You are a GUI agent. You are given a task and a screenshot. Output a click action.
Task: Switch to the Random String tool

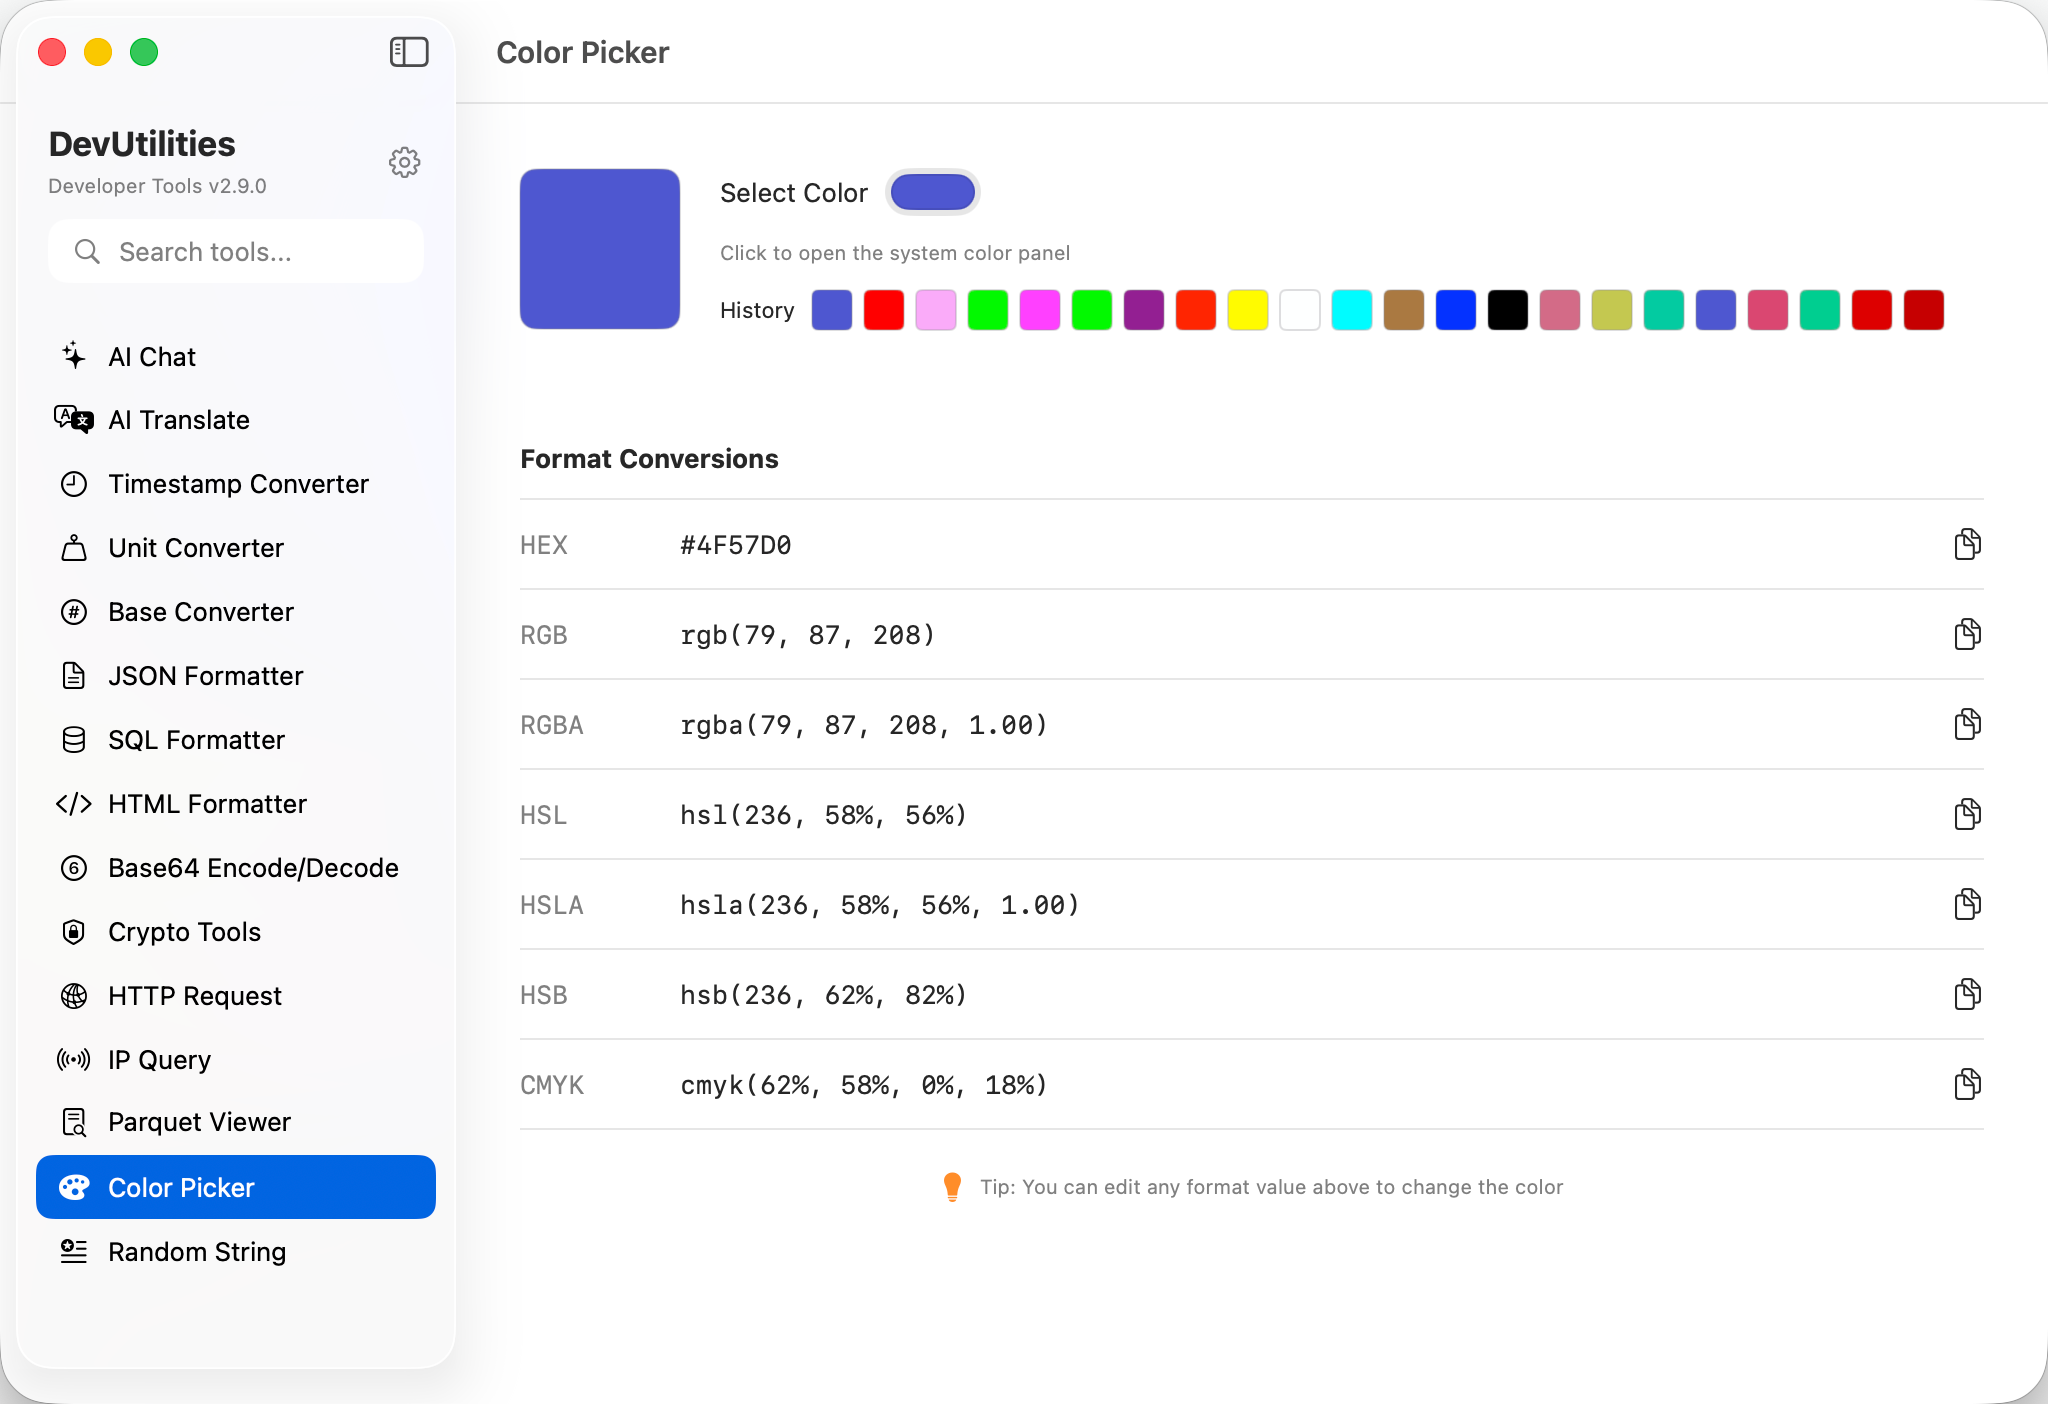[196, 1251]
